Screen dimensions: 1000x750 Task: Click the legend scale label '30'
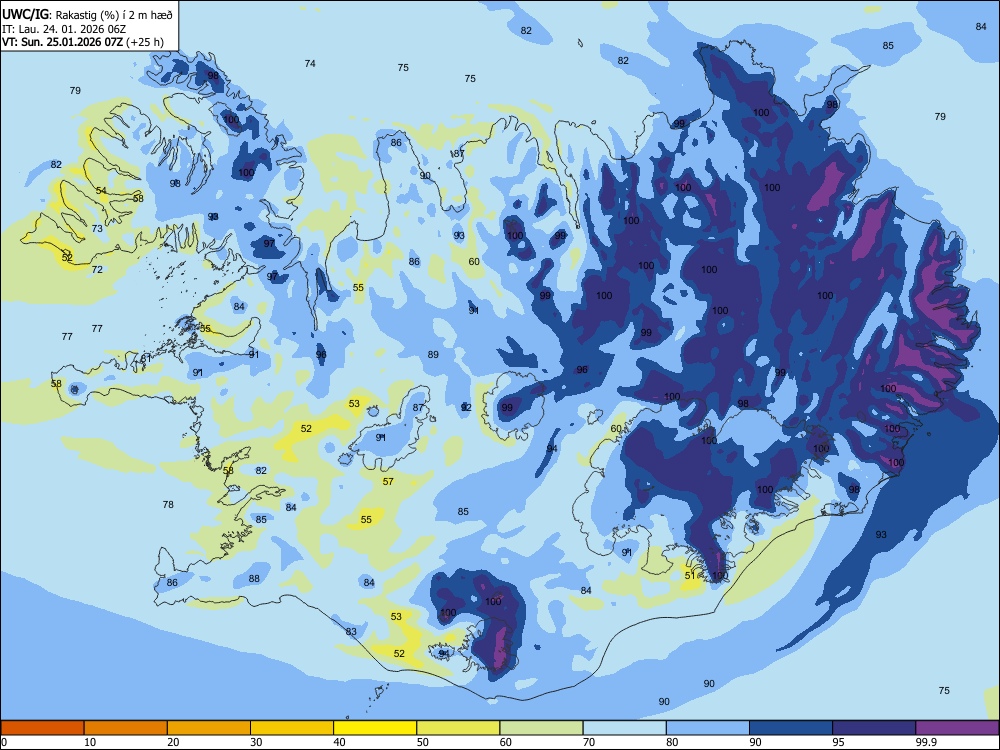pos(256,742)
